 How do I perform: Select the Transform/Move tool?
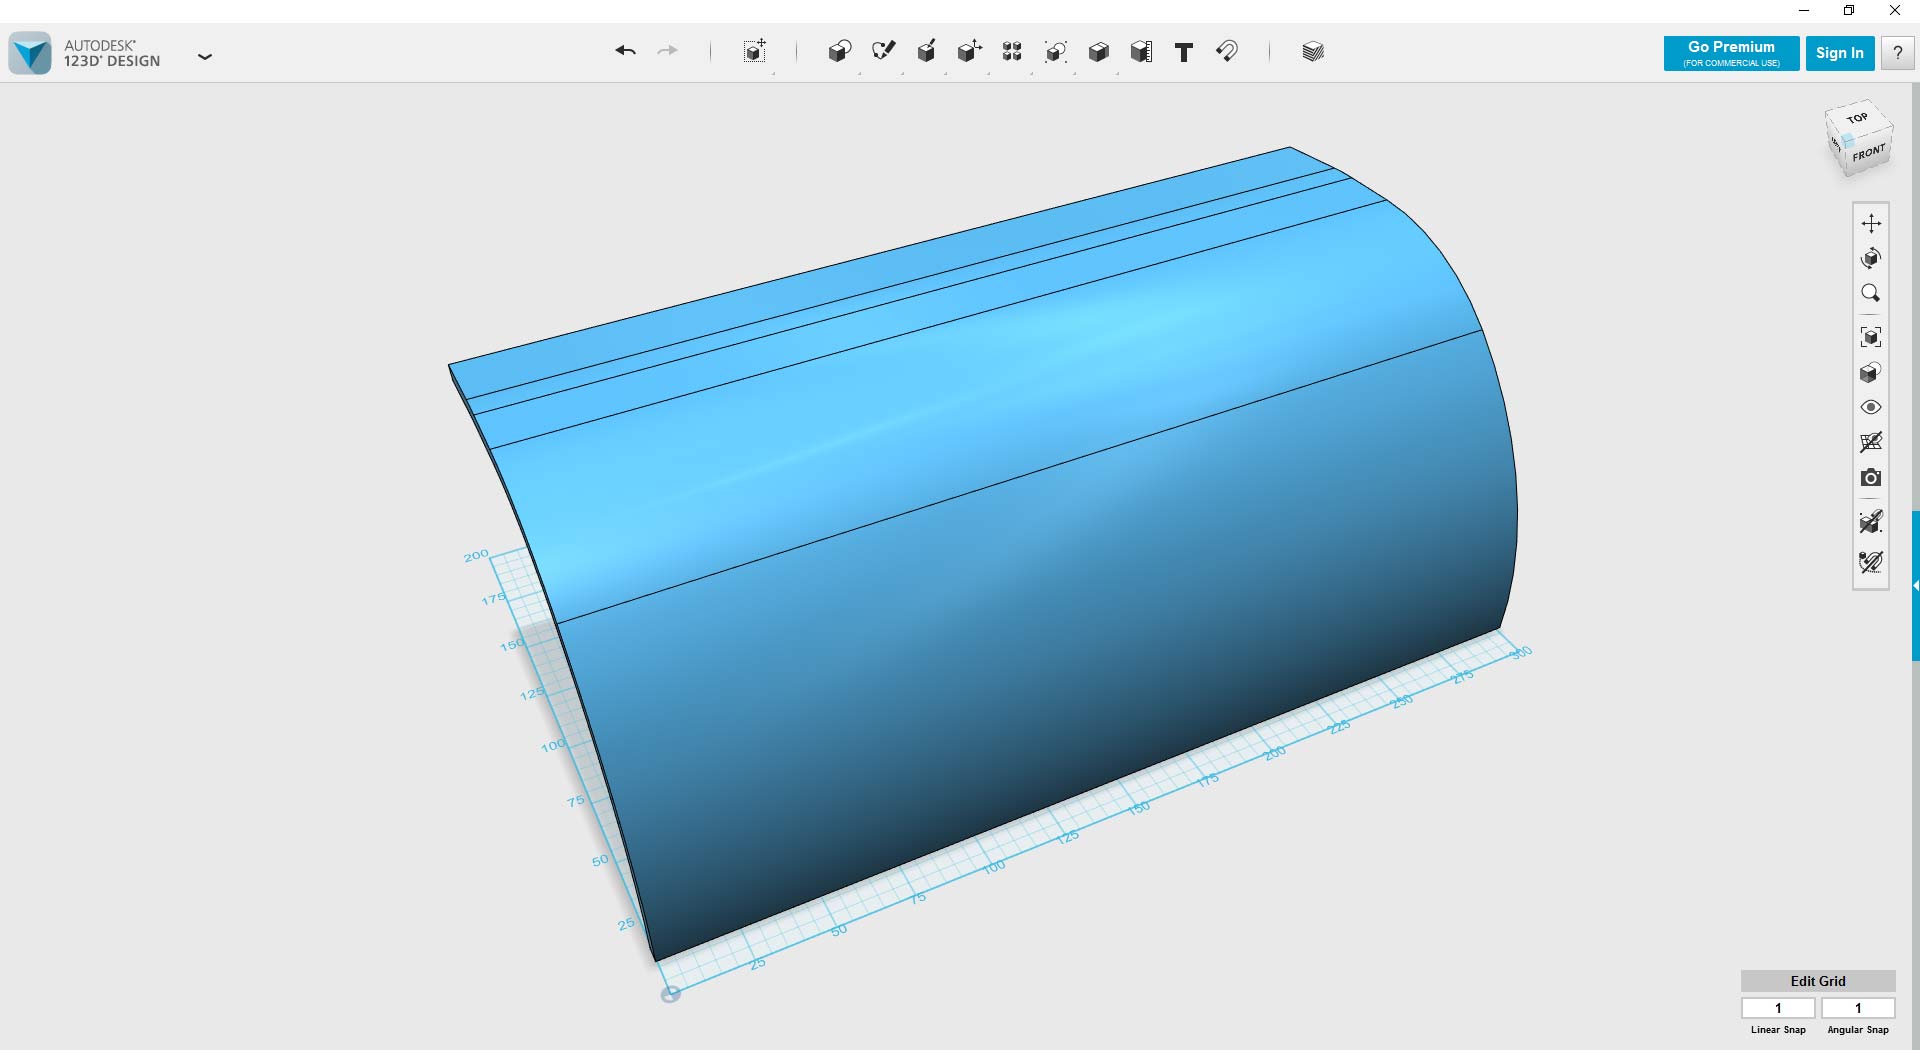pyautogui.click(x=754, y=51)
